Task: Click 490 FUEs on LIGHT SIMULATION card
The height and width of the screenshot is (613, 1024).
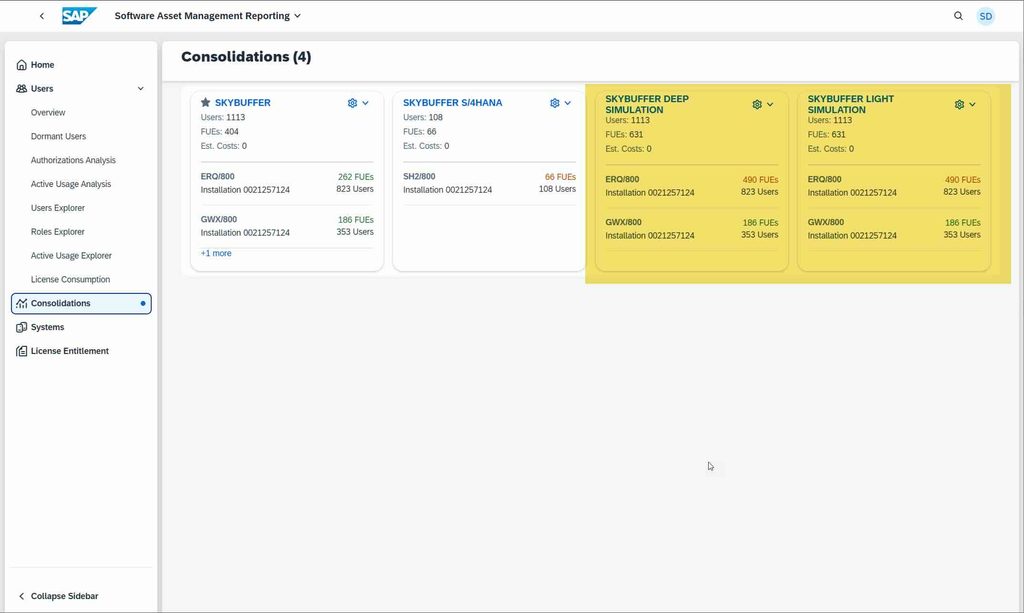Action: pyautogui.click(x=963, y=180)
